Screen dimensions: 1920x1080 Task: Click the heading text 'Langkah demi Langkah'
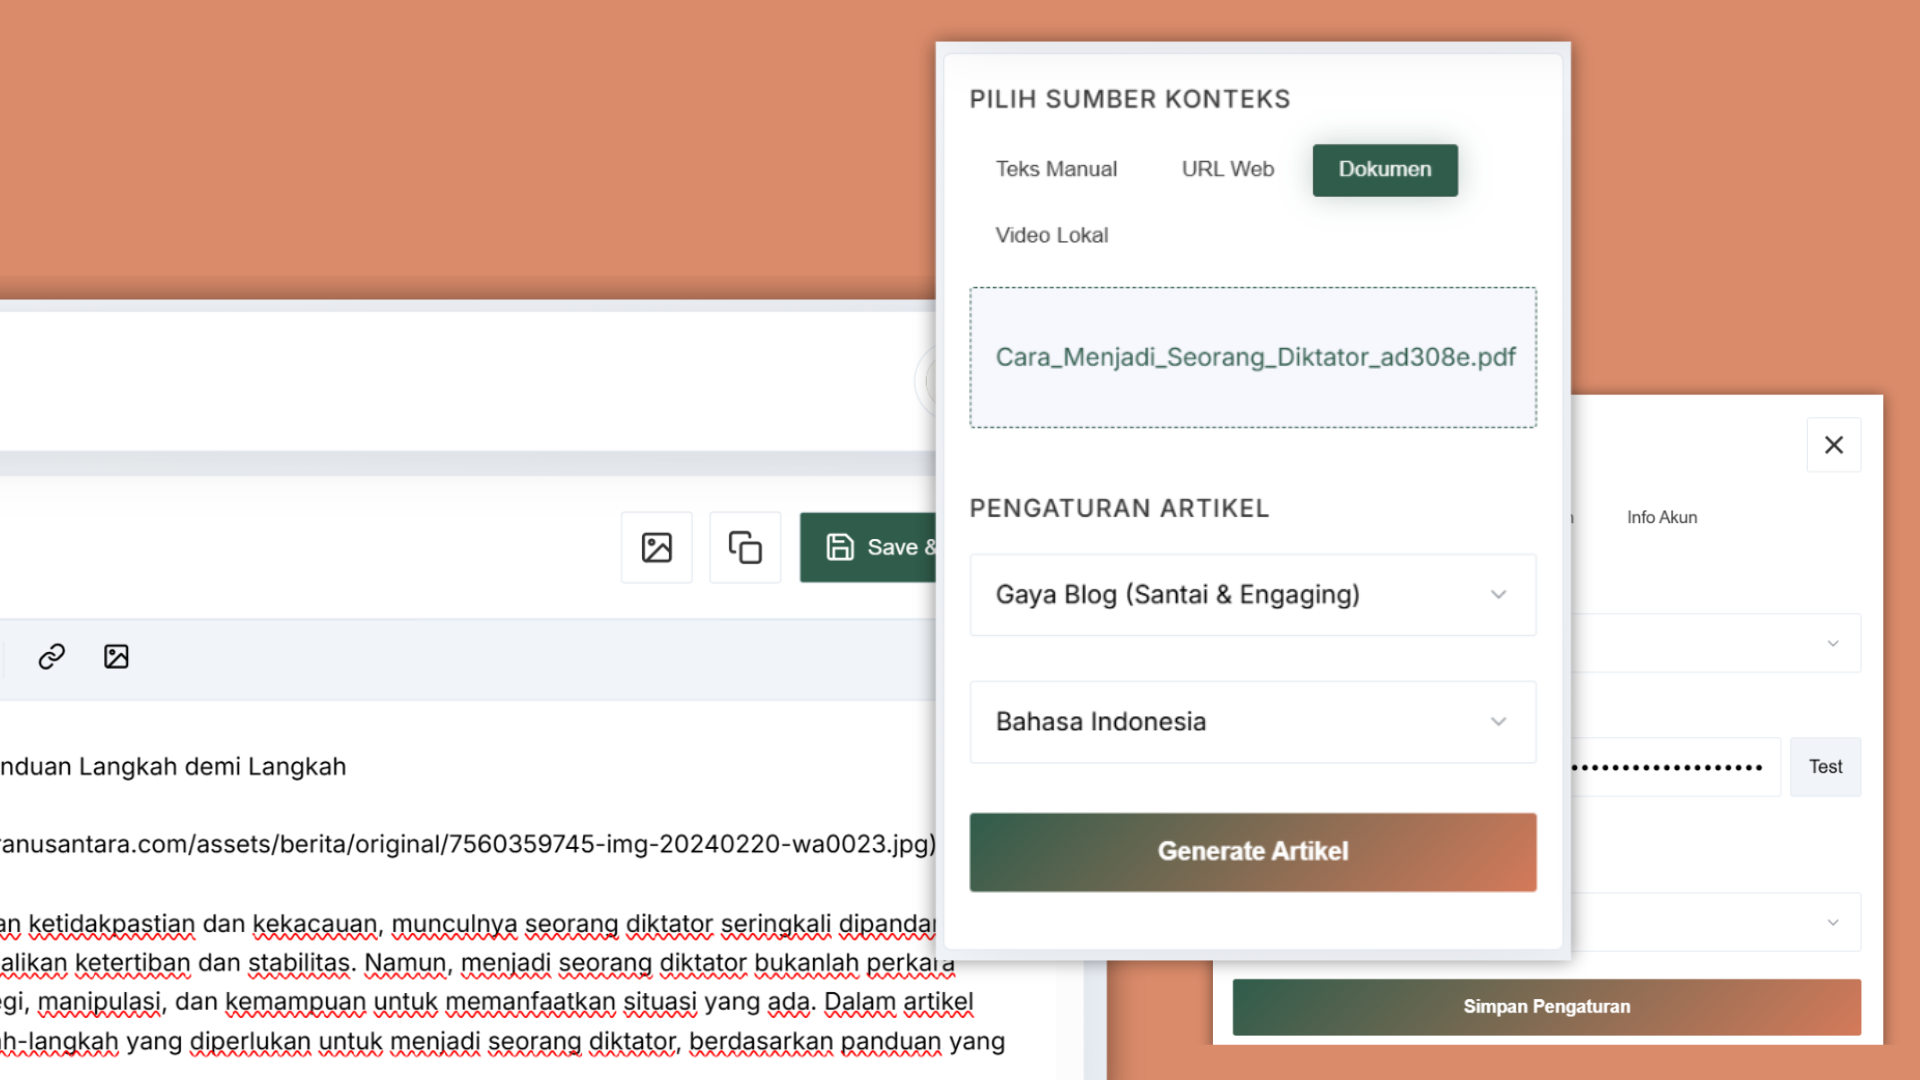[212, 767]
